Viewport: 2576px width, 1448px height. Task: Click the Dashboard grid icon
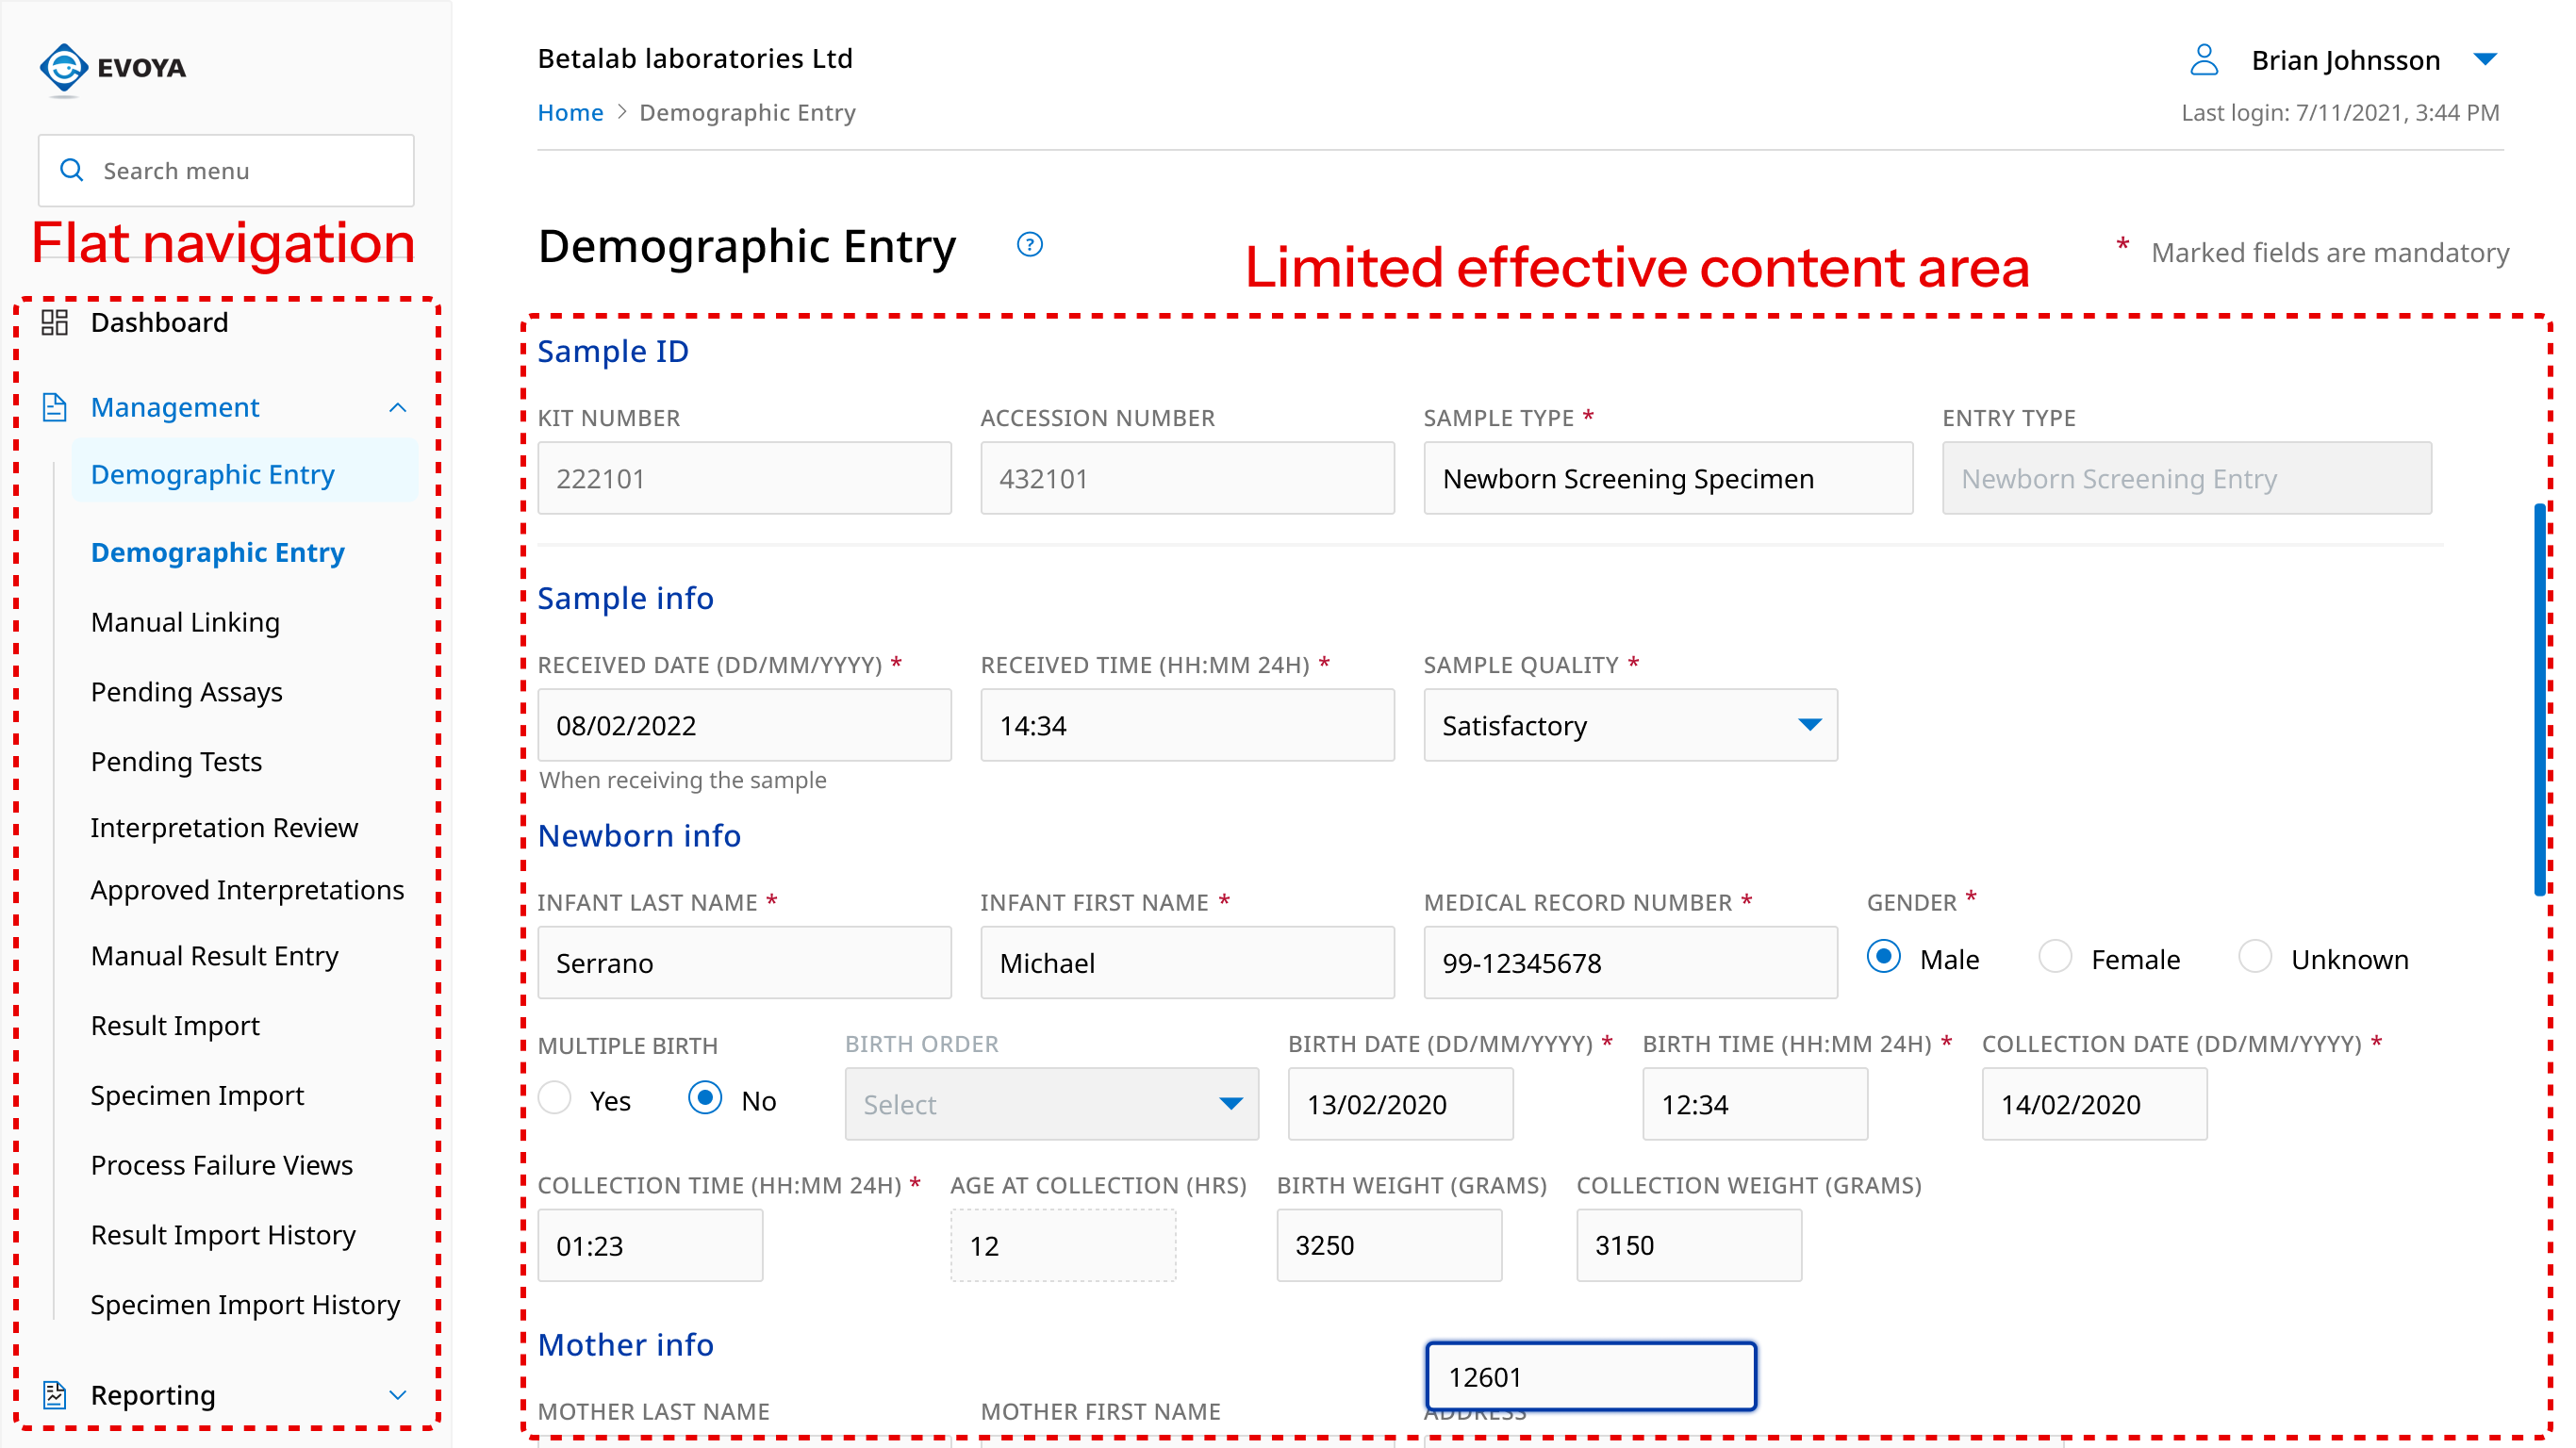(x=54, y=323)
